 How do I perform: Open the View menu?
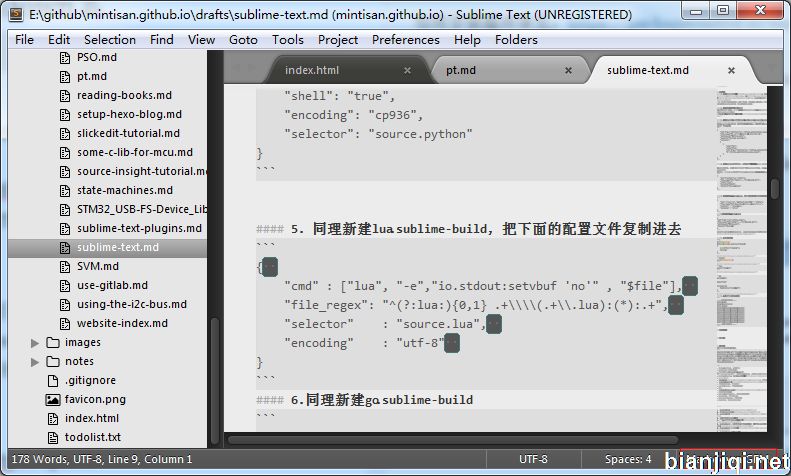point(202,39)
